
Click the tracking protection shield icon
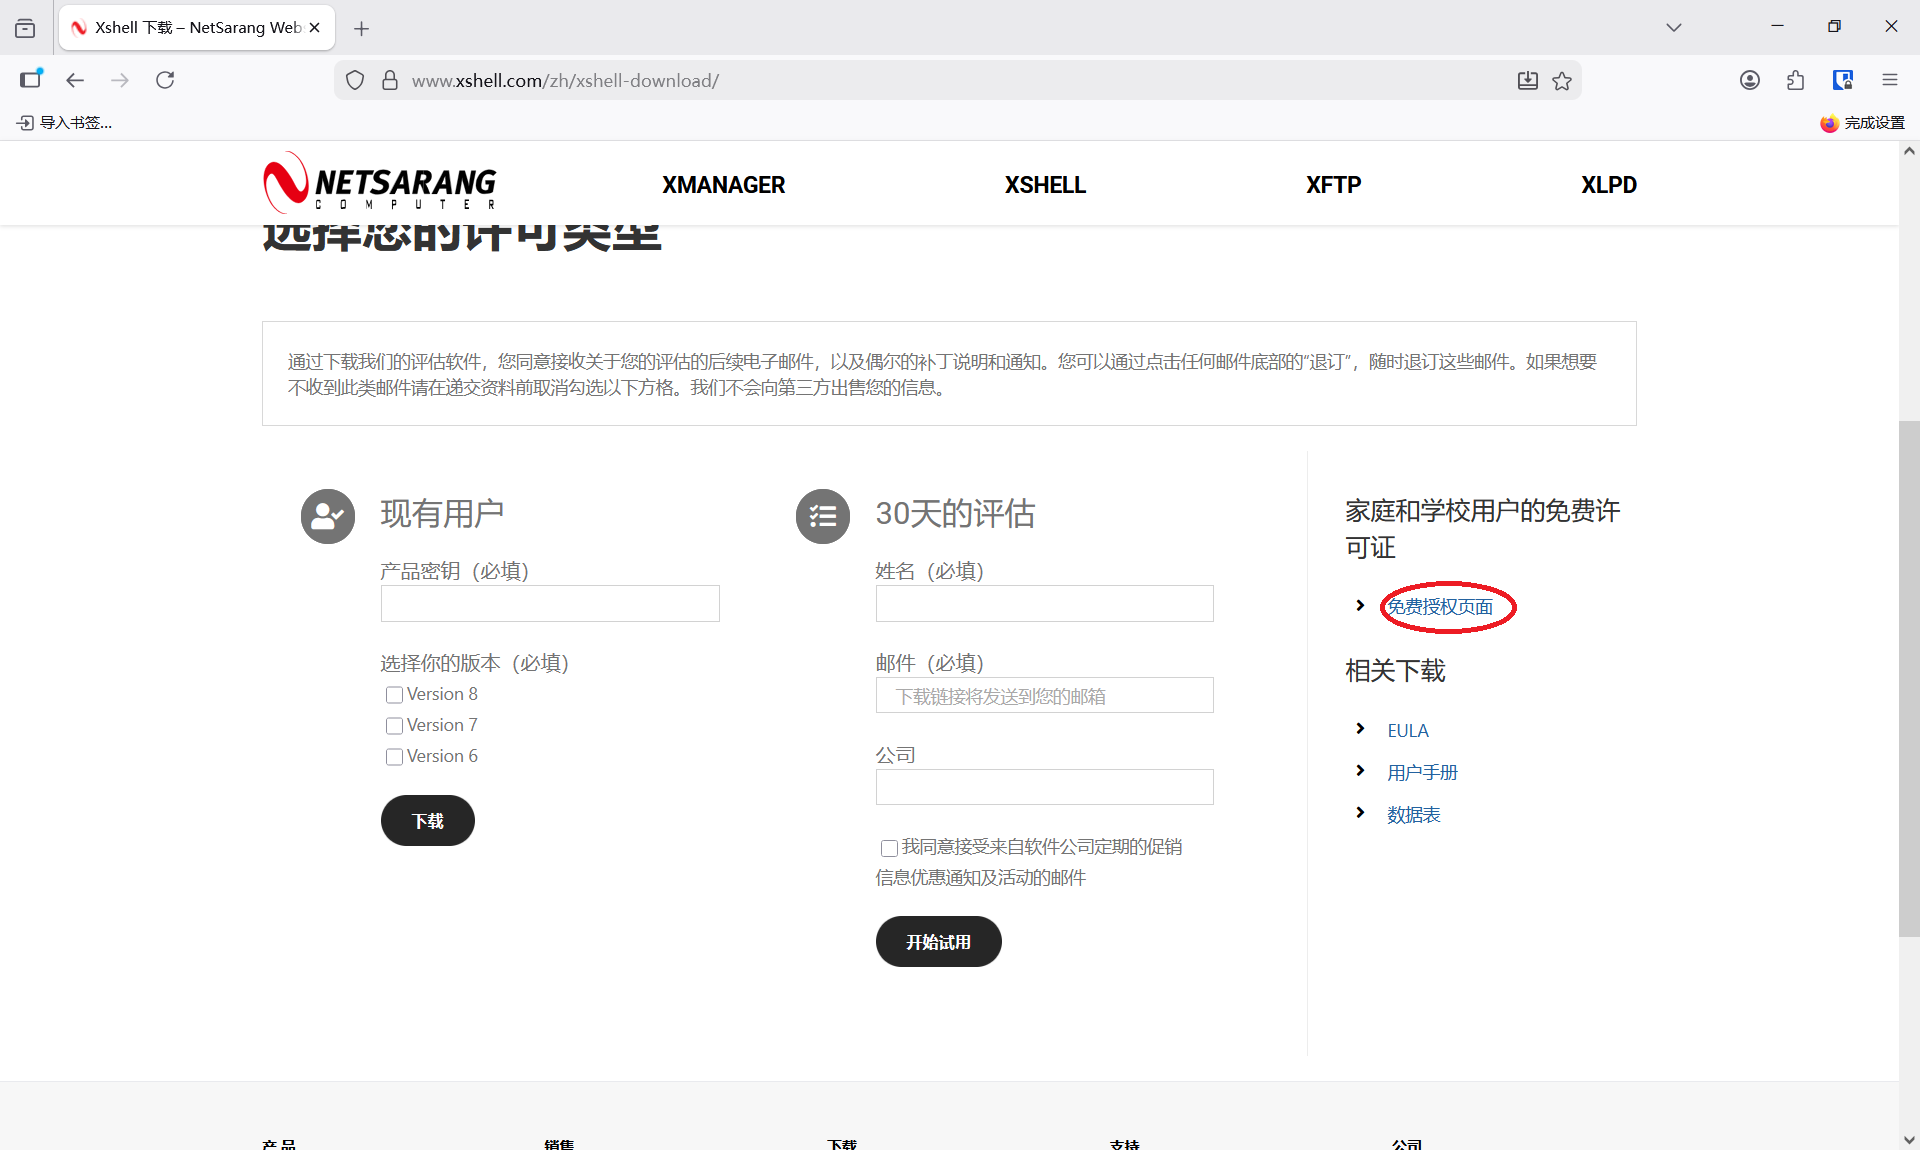[x=355, y=80]
